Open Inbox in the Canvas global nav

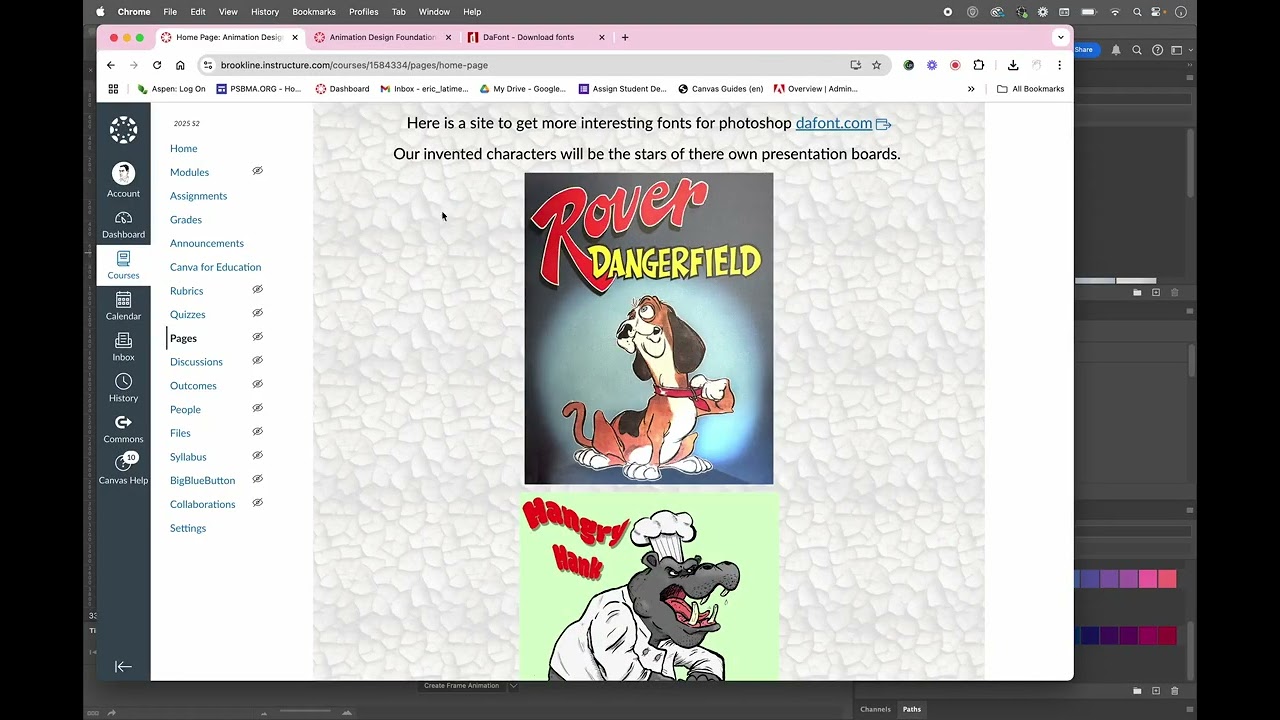click(123, 348)
